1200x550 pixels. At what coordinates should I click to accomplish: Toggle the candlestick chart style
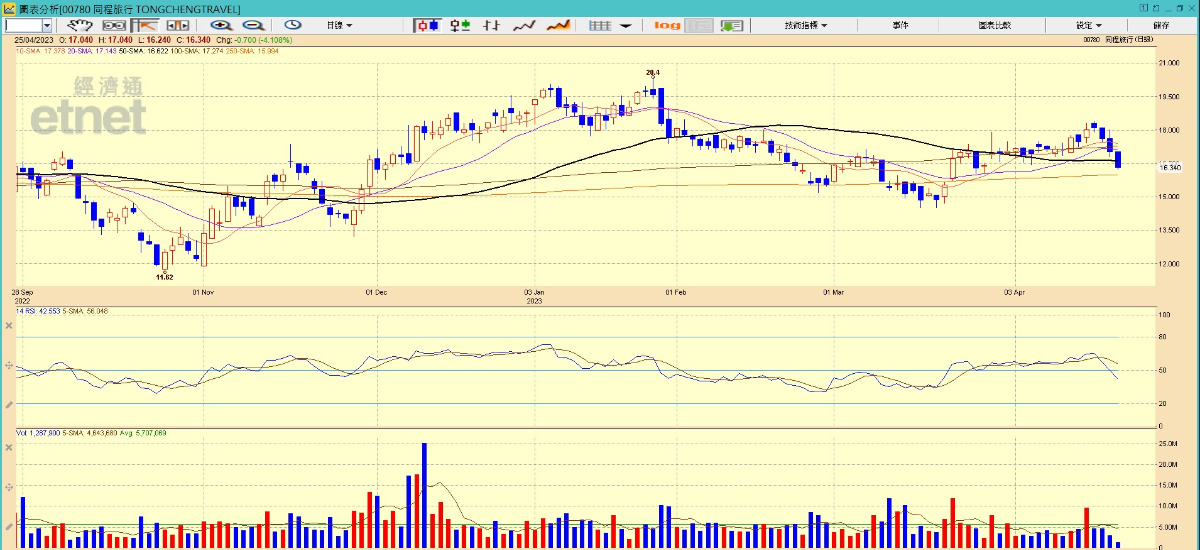click(428, 25)
